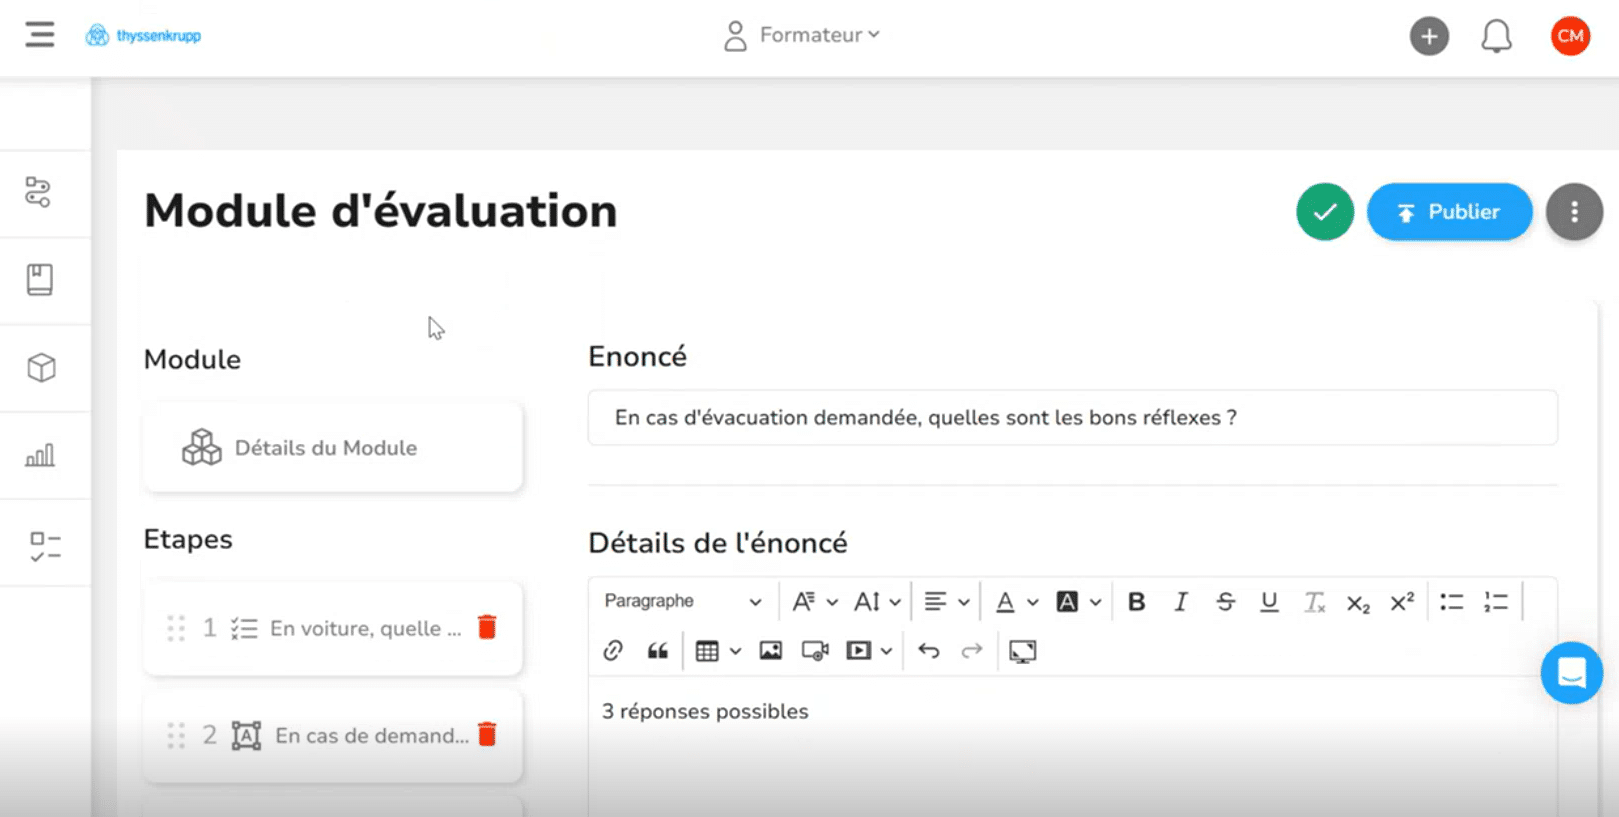Open the hamburger main menu
Viewport: 1619px width, 817px height.
[40, 35]
